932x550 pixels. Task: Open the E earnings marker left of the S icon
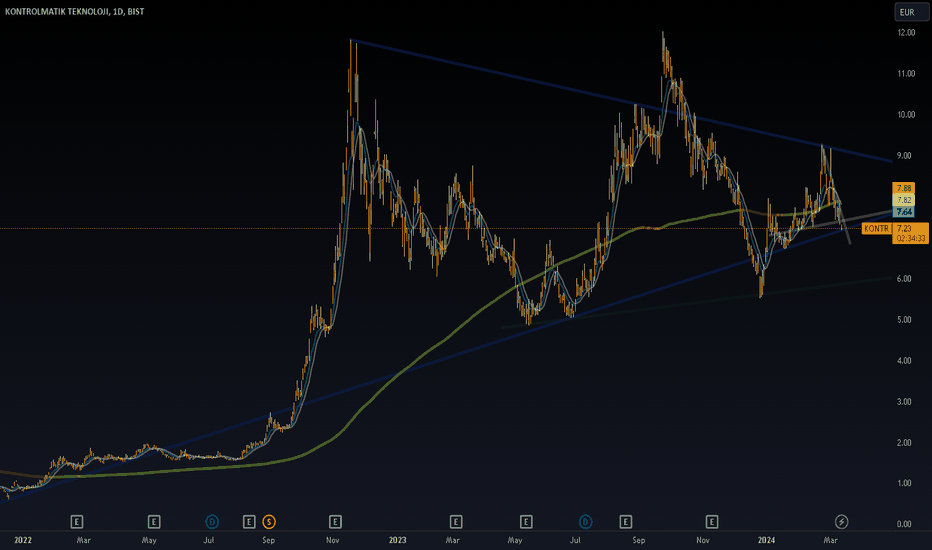coord(249,522)
